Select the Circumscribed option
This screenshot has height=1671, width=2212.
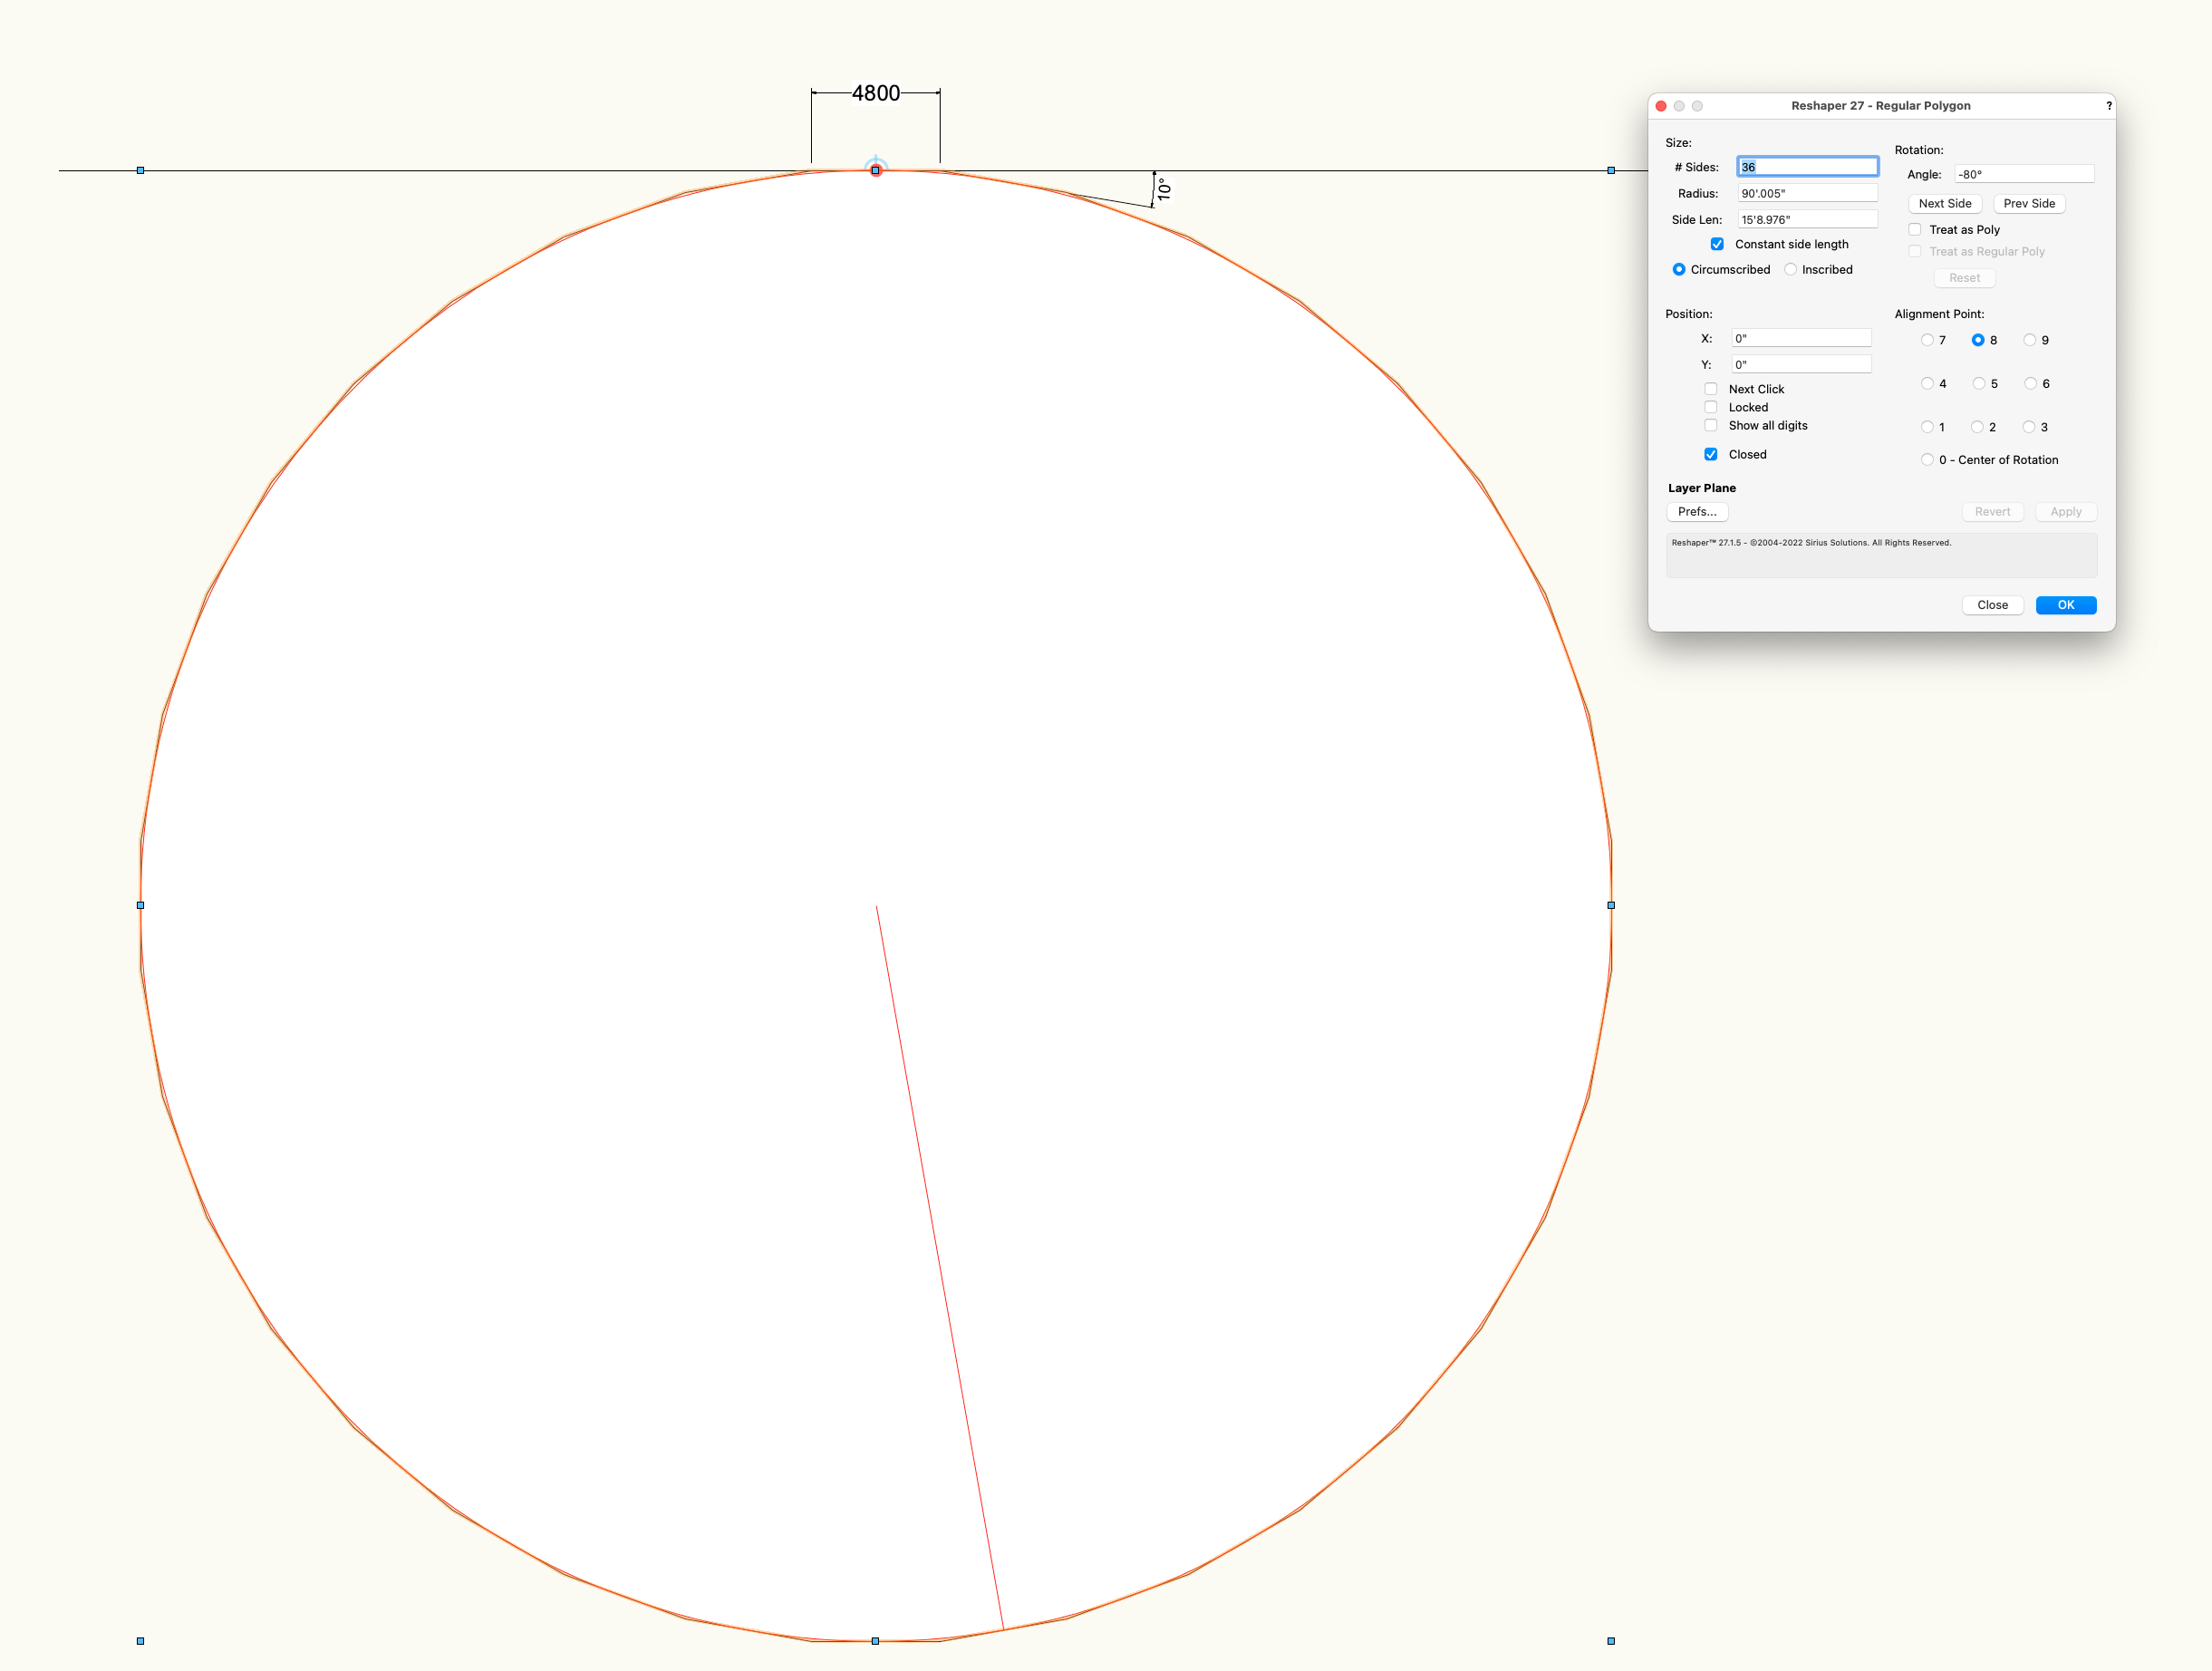pos(1679,269)
